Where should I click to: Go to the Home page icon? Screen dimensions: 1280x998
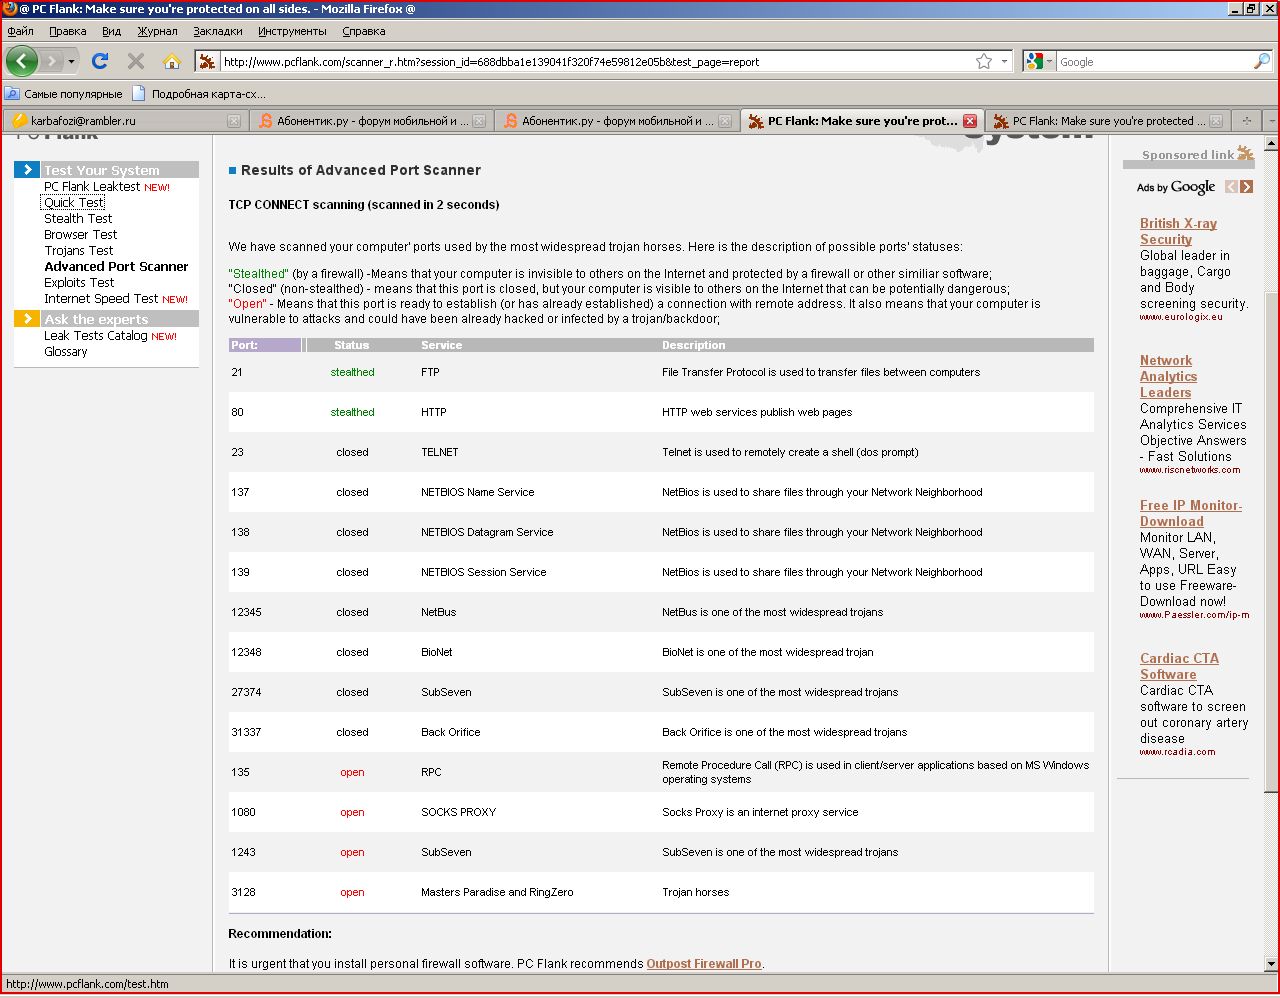(x=172, y=61)
